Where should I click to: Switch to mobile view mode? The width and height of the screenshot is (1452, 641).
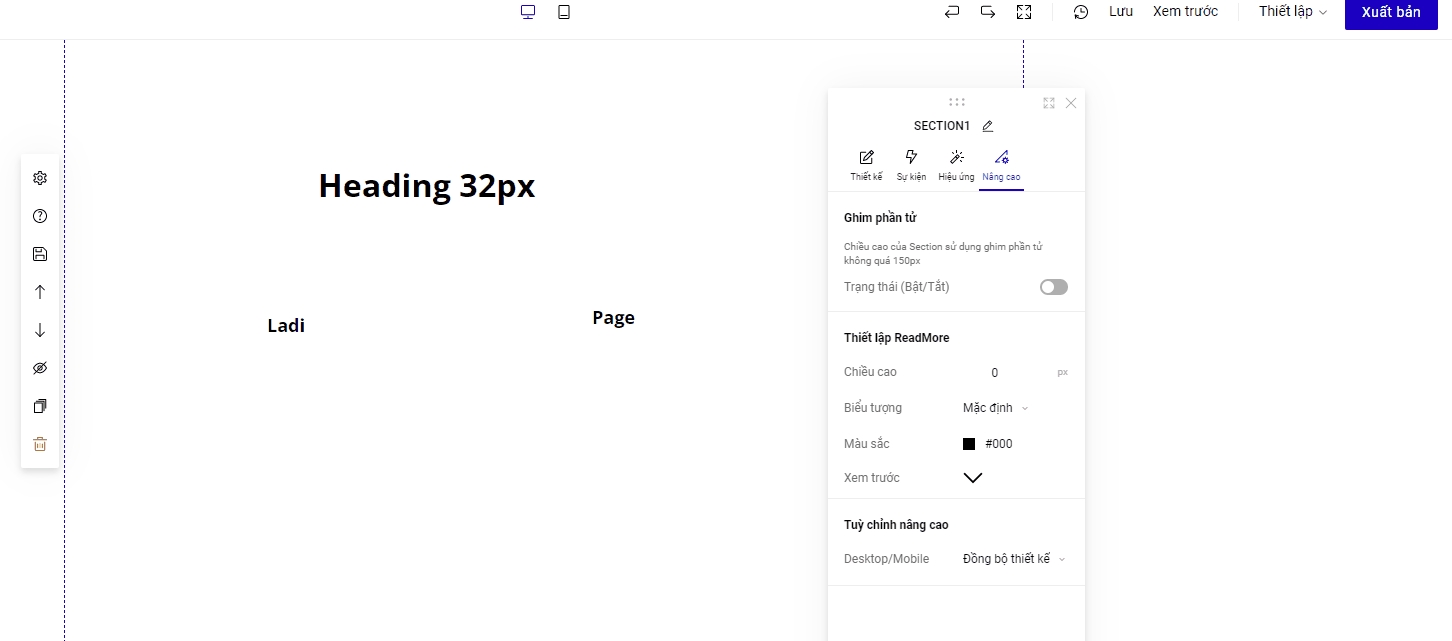point(564,12)
